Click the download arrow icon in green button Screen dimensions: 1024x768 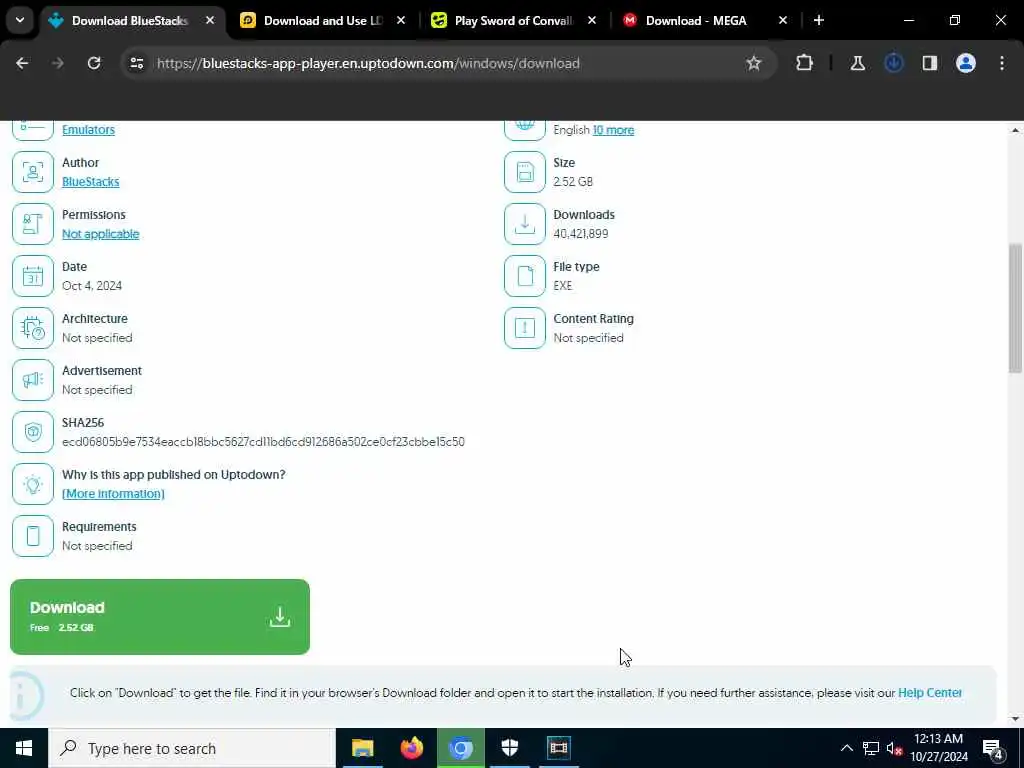tap(280, 616)
